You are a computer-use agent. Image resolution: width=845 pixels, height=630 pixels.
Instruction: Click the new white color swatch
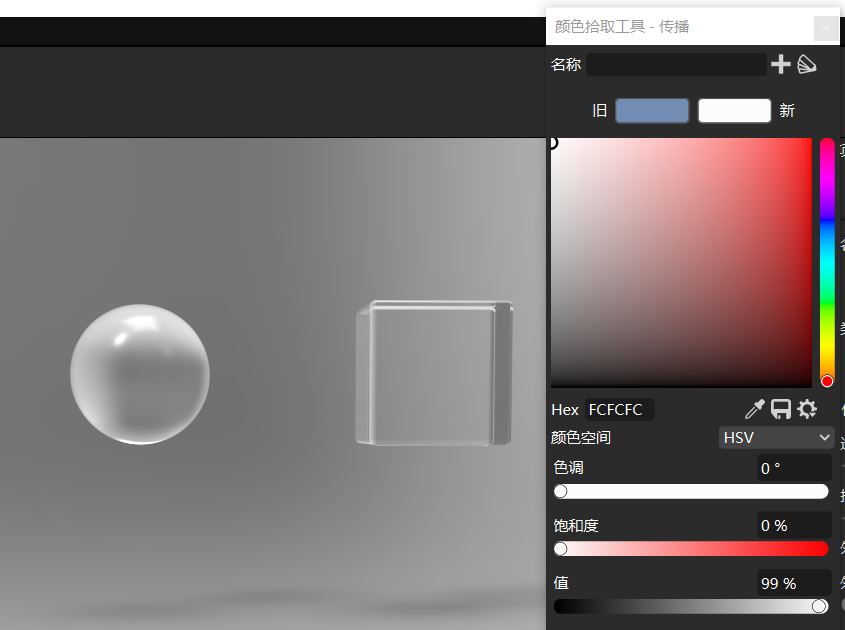(734, 111)
